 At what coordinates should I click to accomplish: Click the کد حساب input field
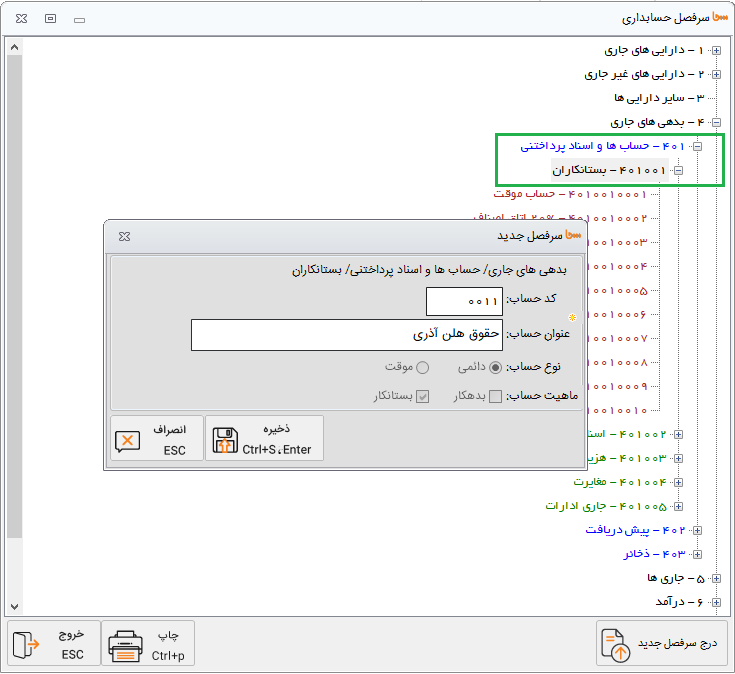(x=464, y=301)
